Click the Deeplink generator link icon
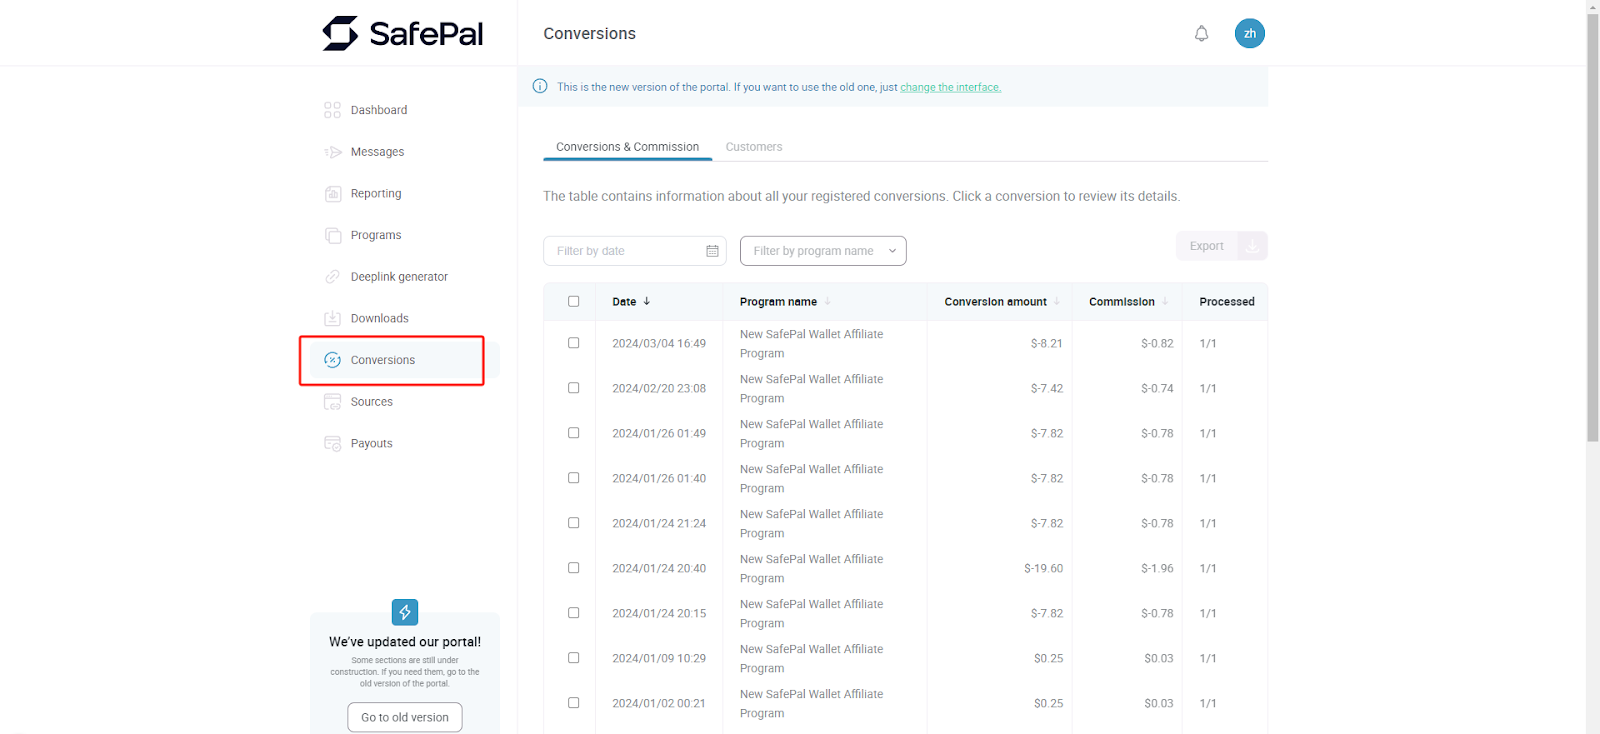1600x734 pixels. (333, 277)
